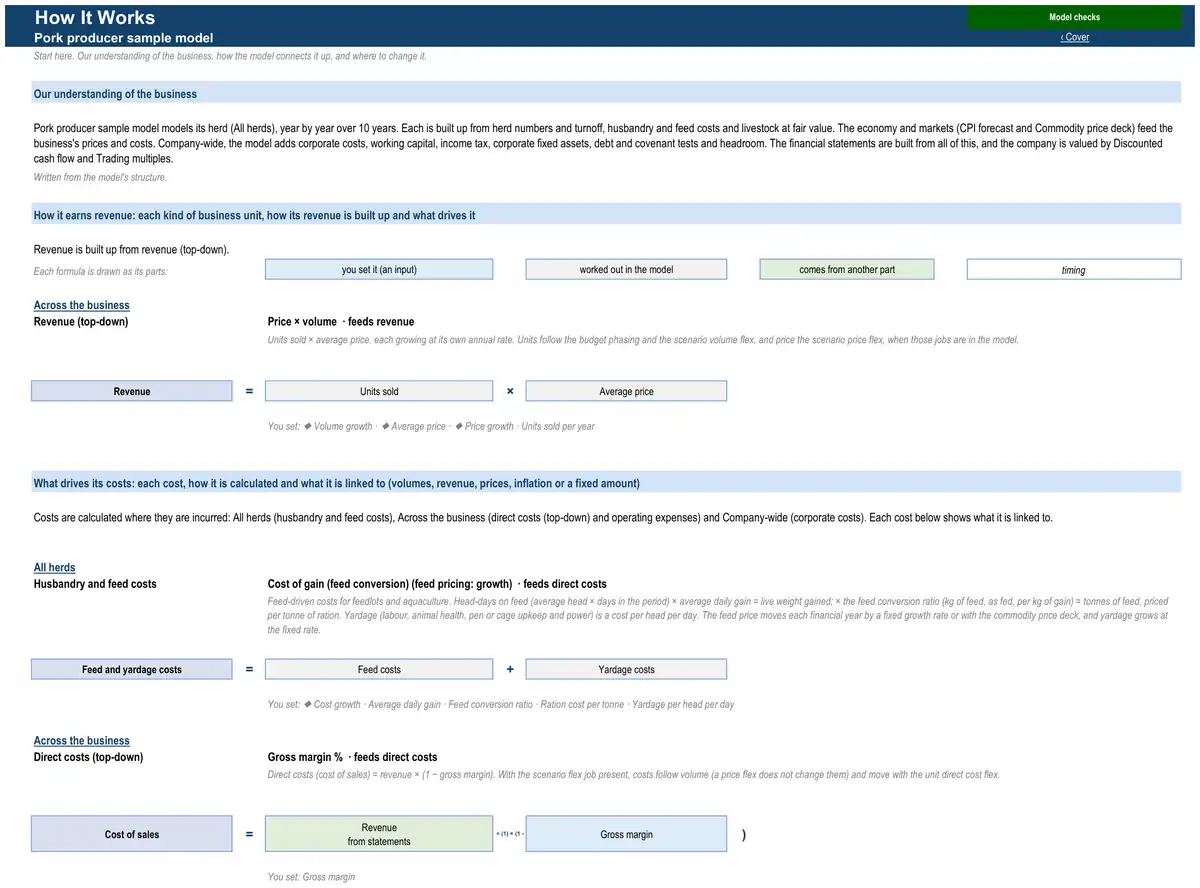Select the "you set it (an input)" legend box
This screenshot has height=888, width=1200.
point(379,270)
